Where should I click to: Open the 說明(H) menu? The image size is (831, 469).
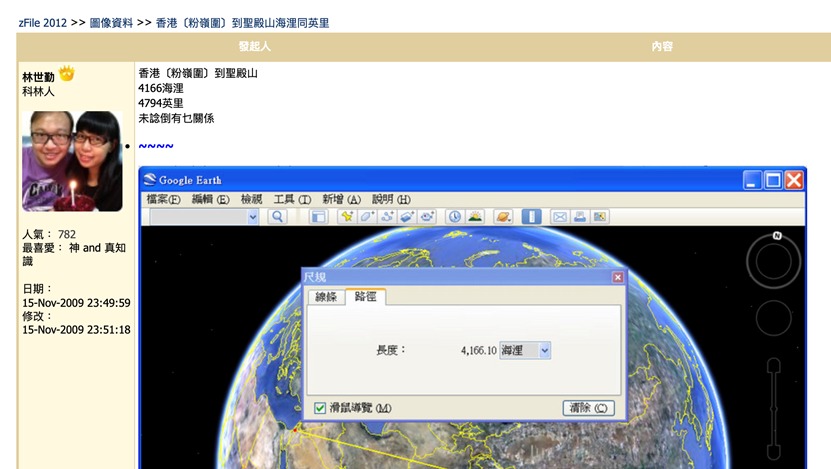tap(391, 199)
